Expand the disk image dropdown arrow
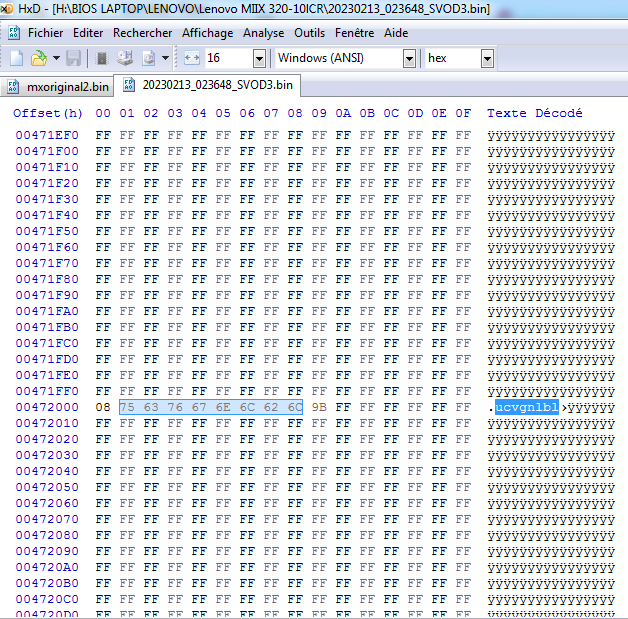This screenshot has height=619, width=628. click(165, 58)
